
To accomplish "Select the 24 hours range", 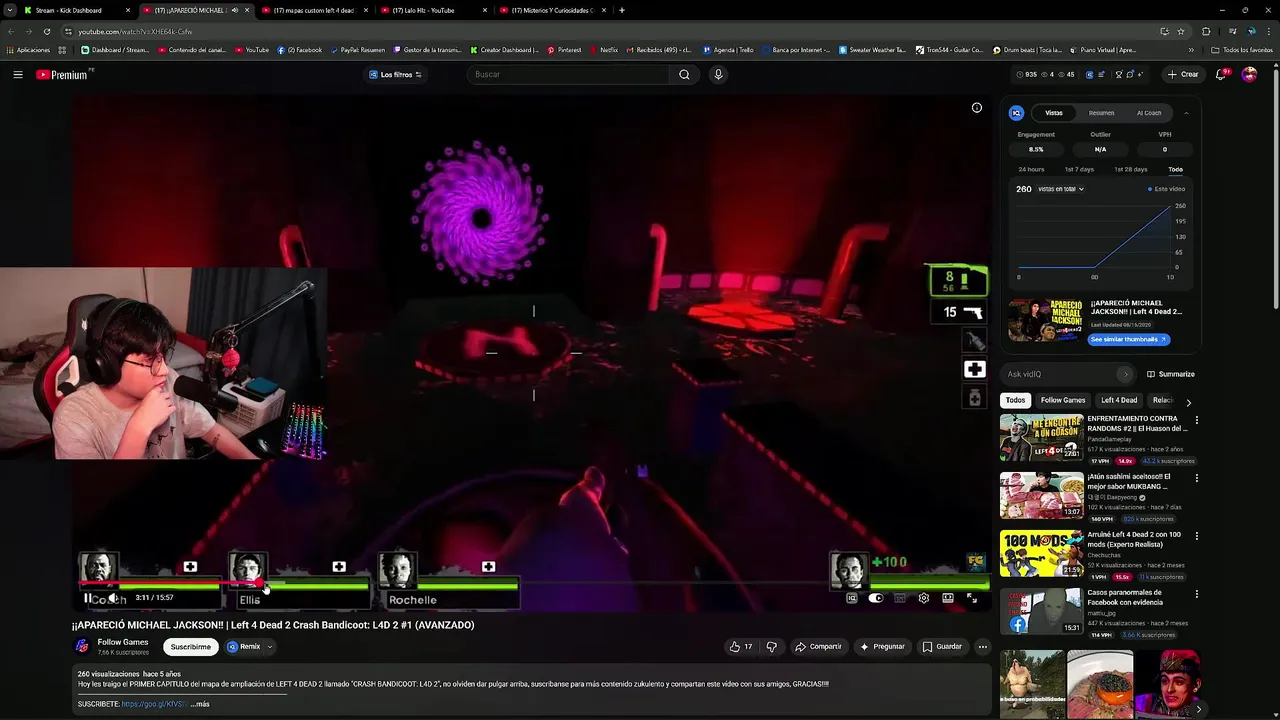I will tap(1031, 169).
